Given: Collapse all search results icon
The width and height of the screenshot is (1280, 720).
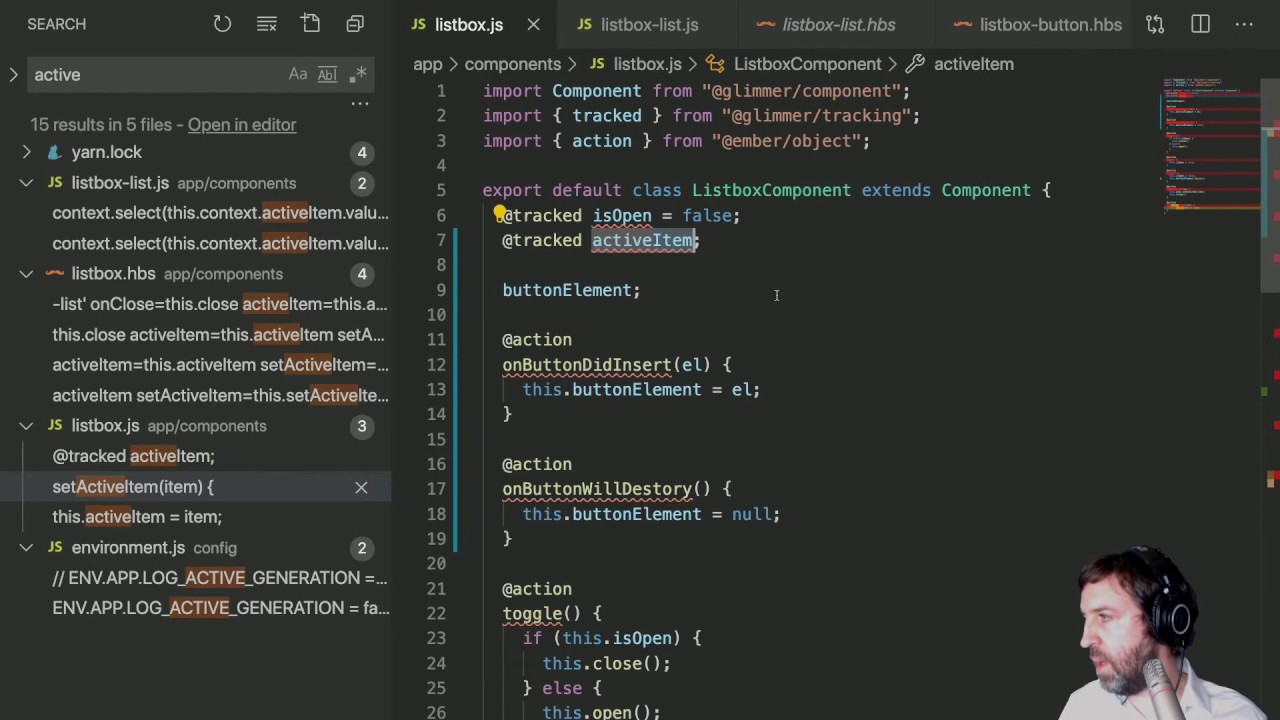Looking at the screenshot, I should tap(355, 24).
